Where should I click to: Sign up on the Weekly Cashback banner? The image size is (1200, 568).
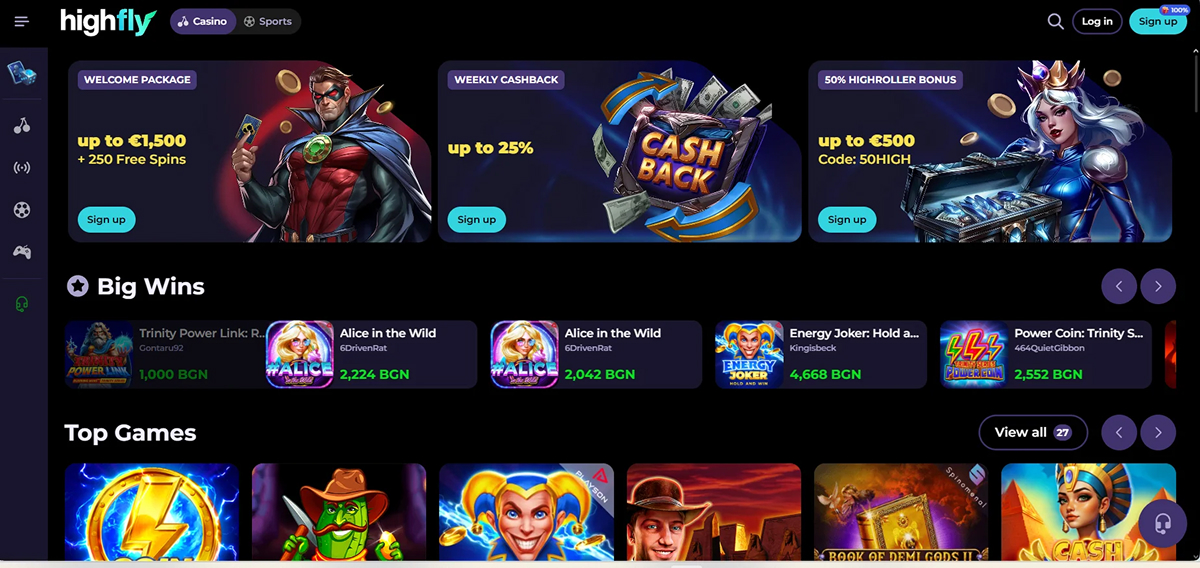[477, 220]
